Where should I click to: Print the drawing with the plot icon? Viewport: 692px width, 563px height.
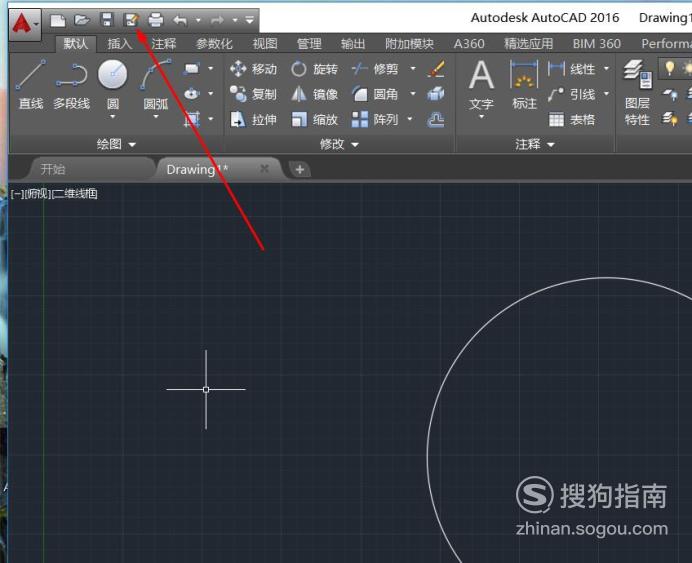tap(156, 20)
